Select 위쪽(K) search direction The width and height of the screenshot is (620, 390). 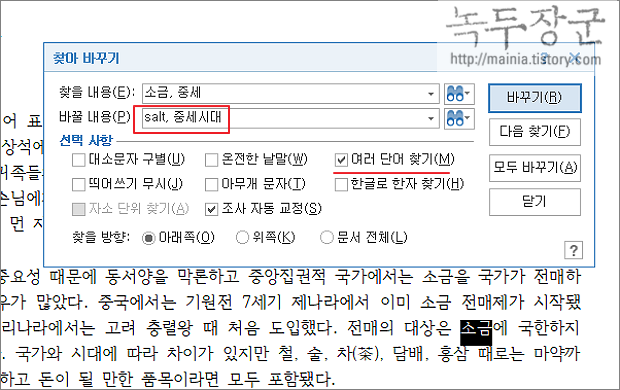pos(242,238)
